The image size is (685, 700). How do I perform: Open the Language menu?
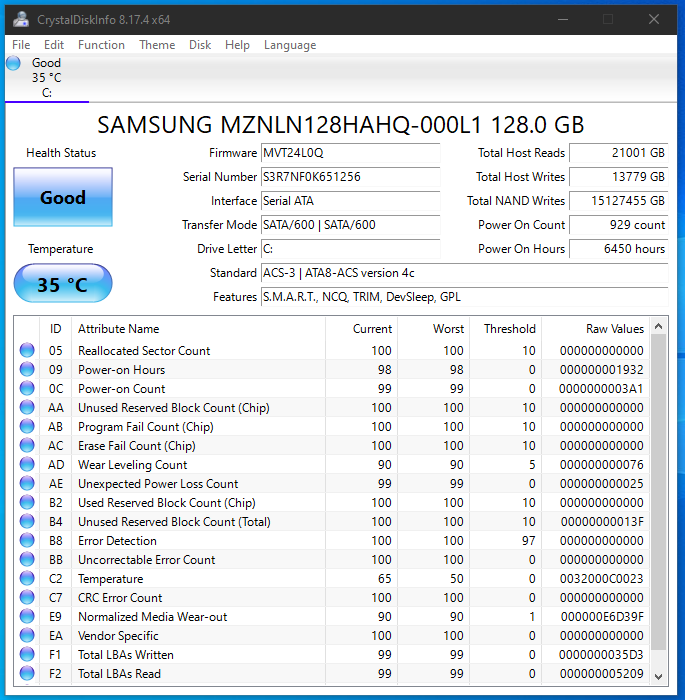(290, 45)
